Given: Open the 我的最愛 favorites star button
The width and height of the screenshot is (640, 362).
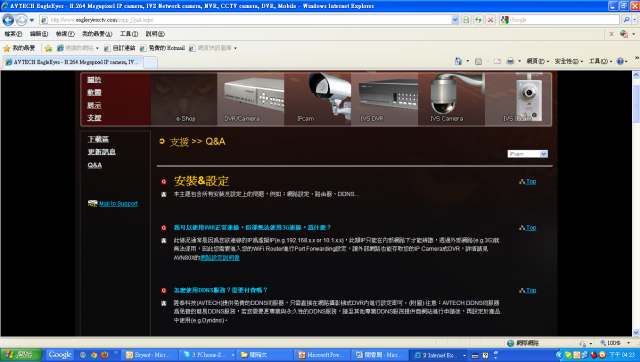Looking at the screenshot, I should click(19, 48).
